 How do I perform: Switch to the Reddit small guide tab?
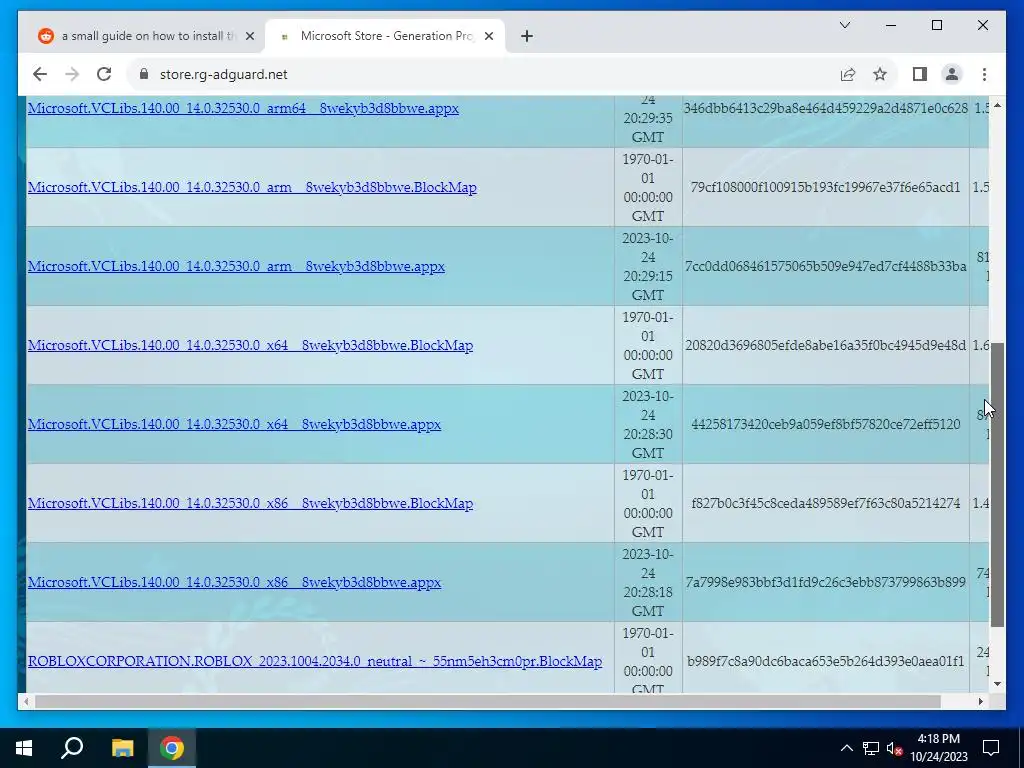click(146, 36)
